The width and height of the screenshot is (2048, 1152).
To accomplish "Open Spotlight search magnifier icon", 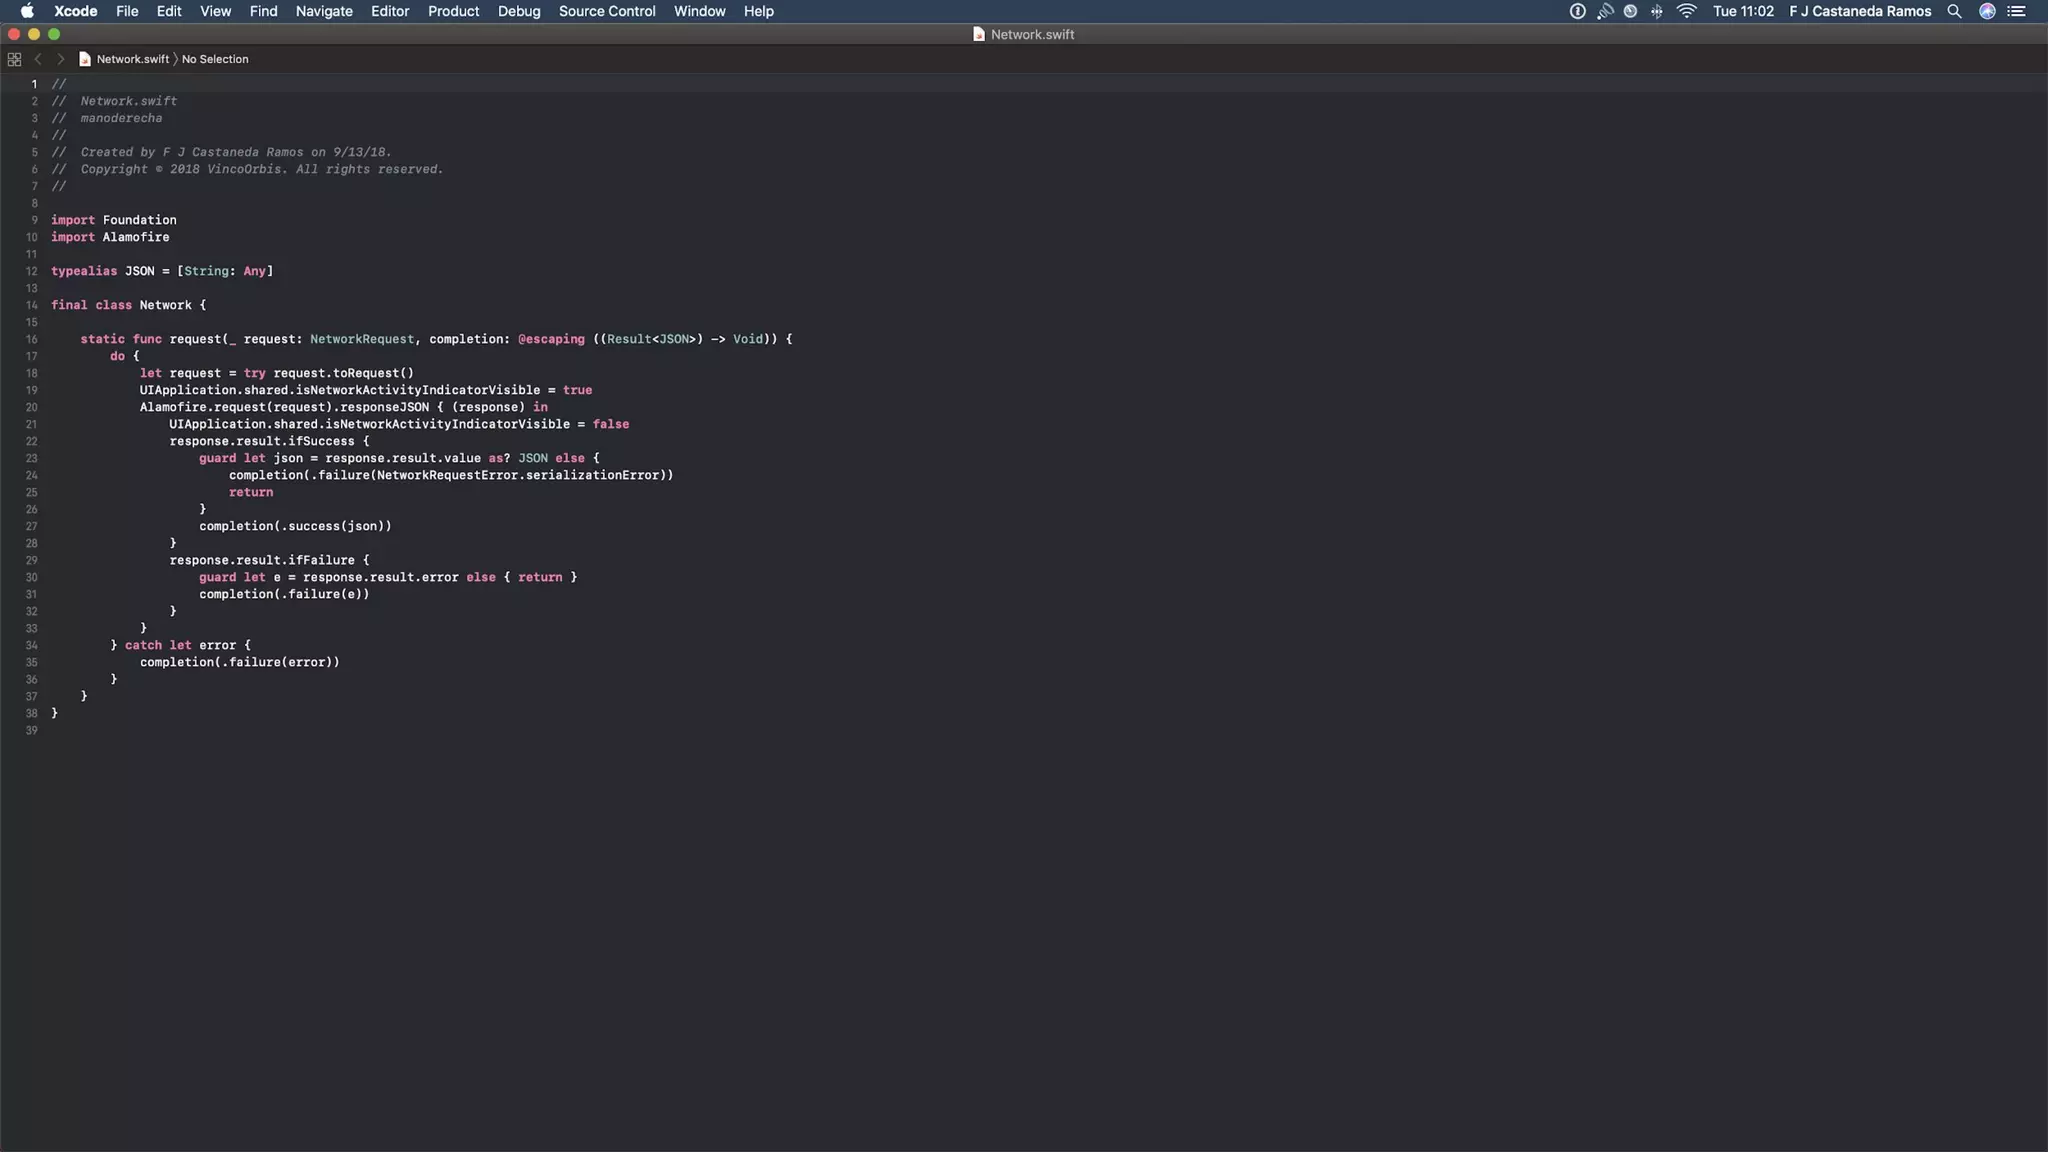I will click(x=1954, y=11).
